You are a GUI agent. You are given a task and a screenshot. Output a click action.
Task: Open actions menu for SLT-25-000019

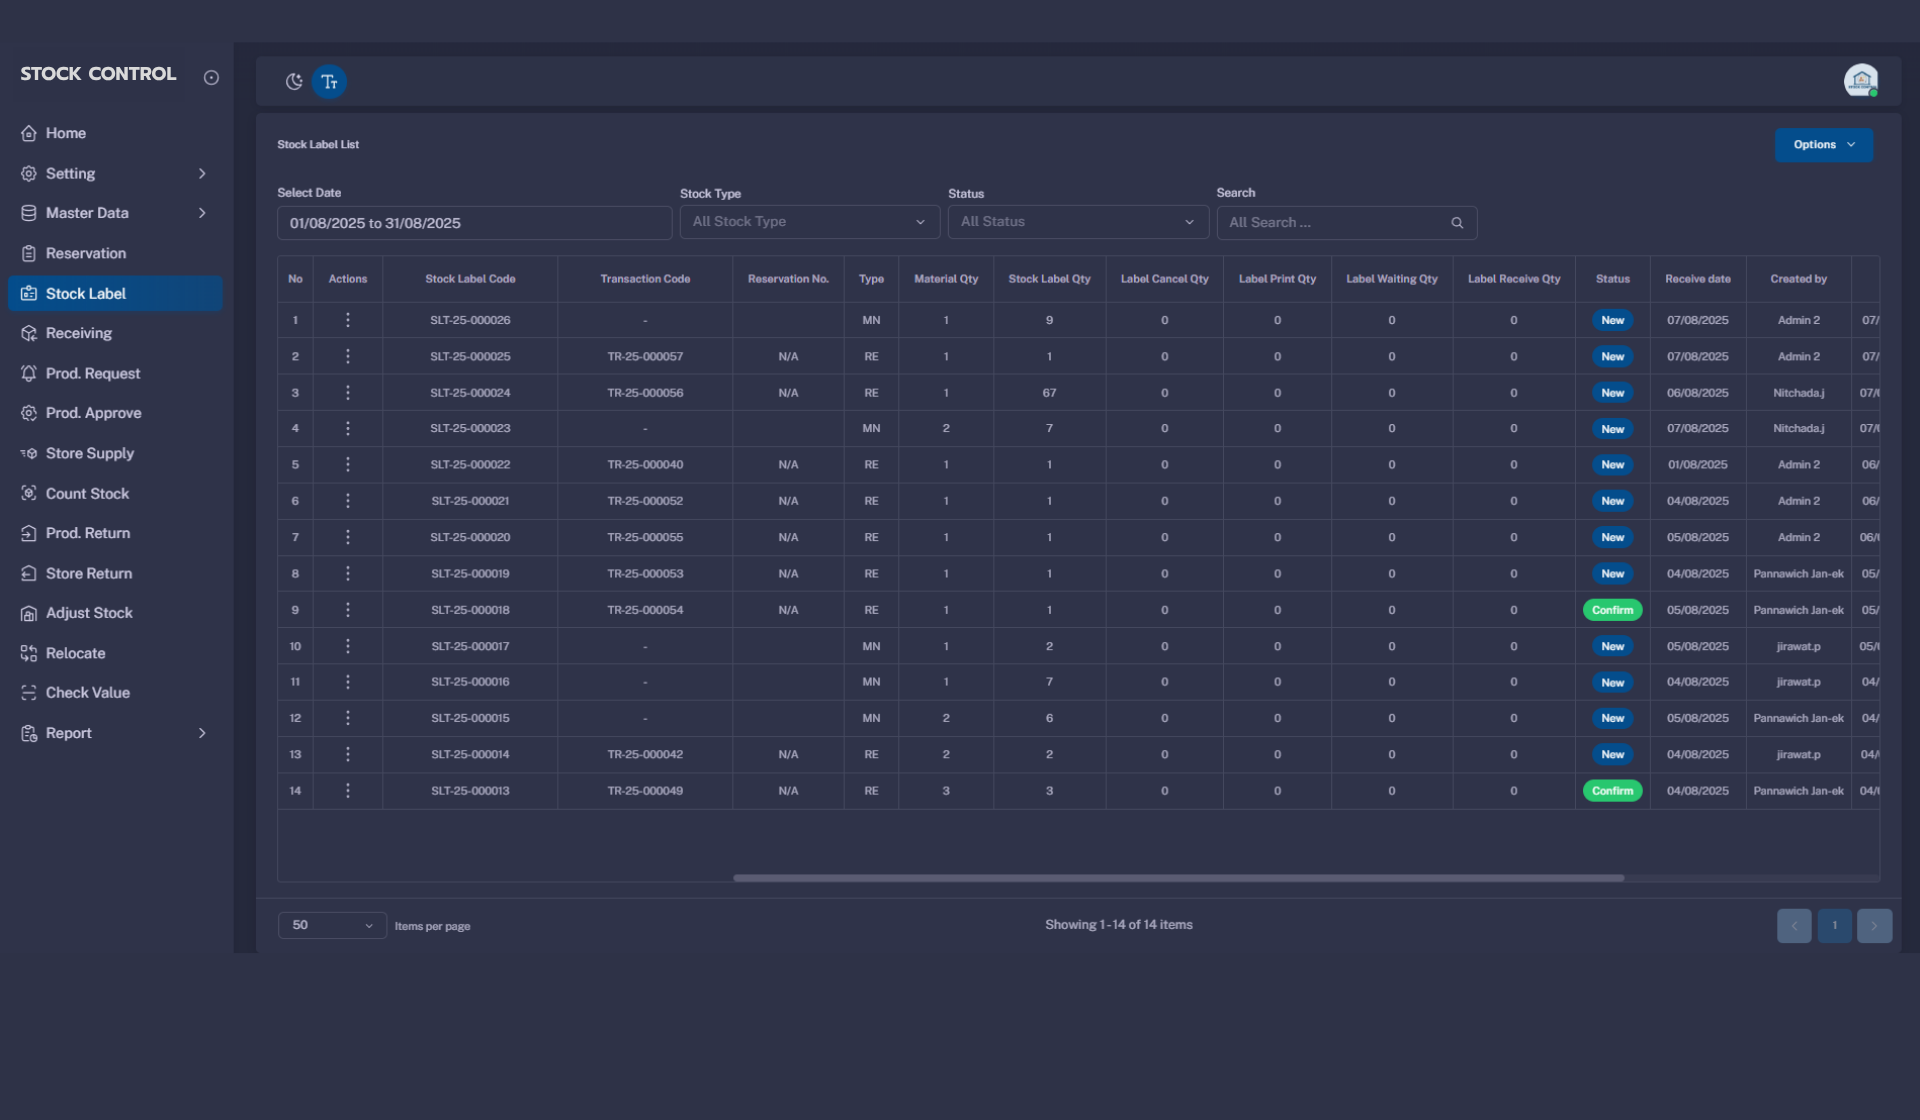(347, 573)
